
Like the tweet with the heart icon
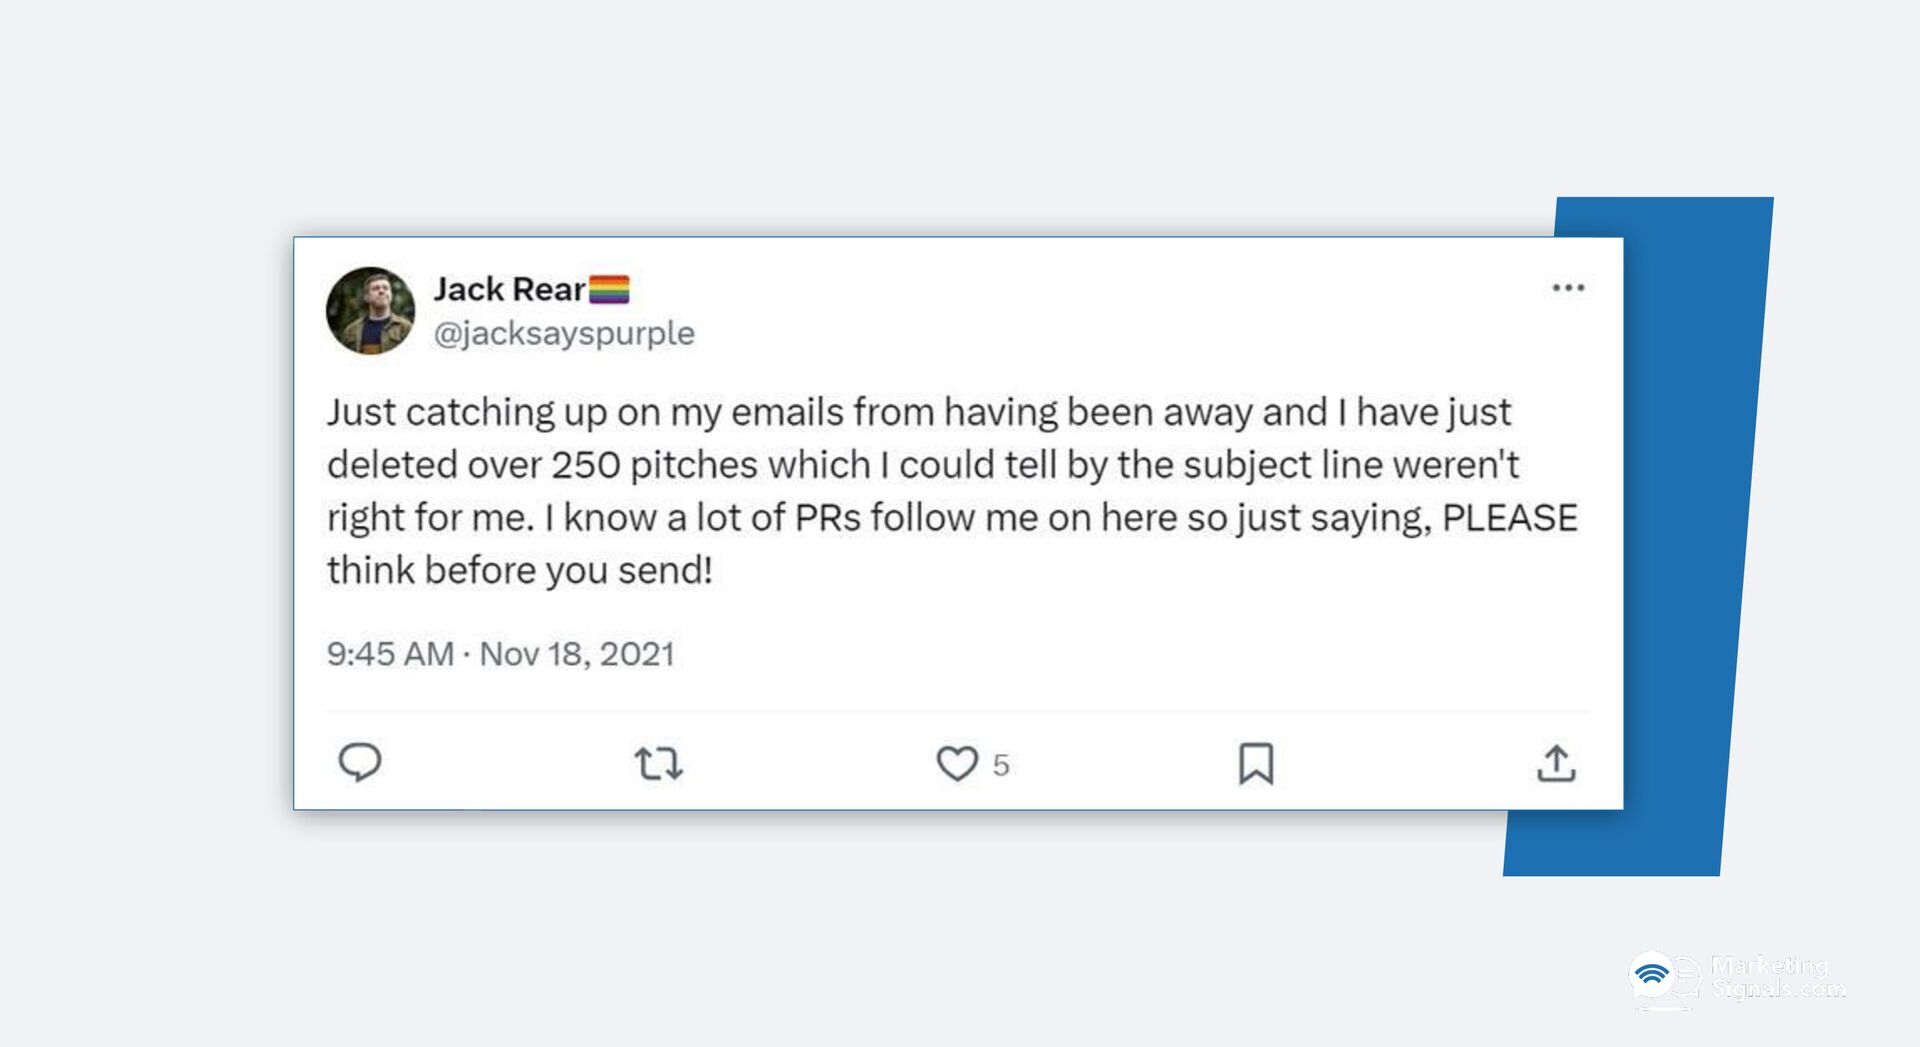(957, 764)
